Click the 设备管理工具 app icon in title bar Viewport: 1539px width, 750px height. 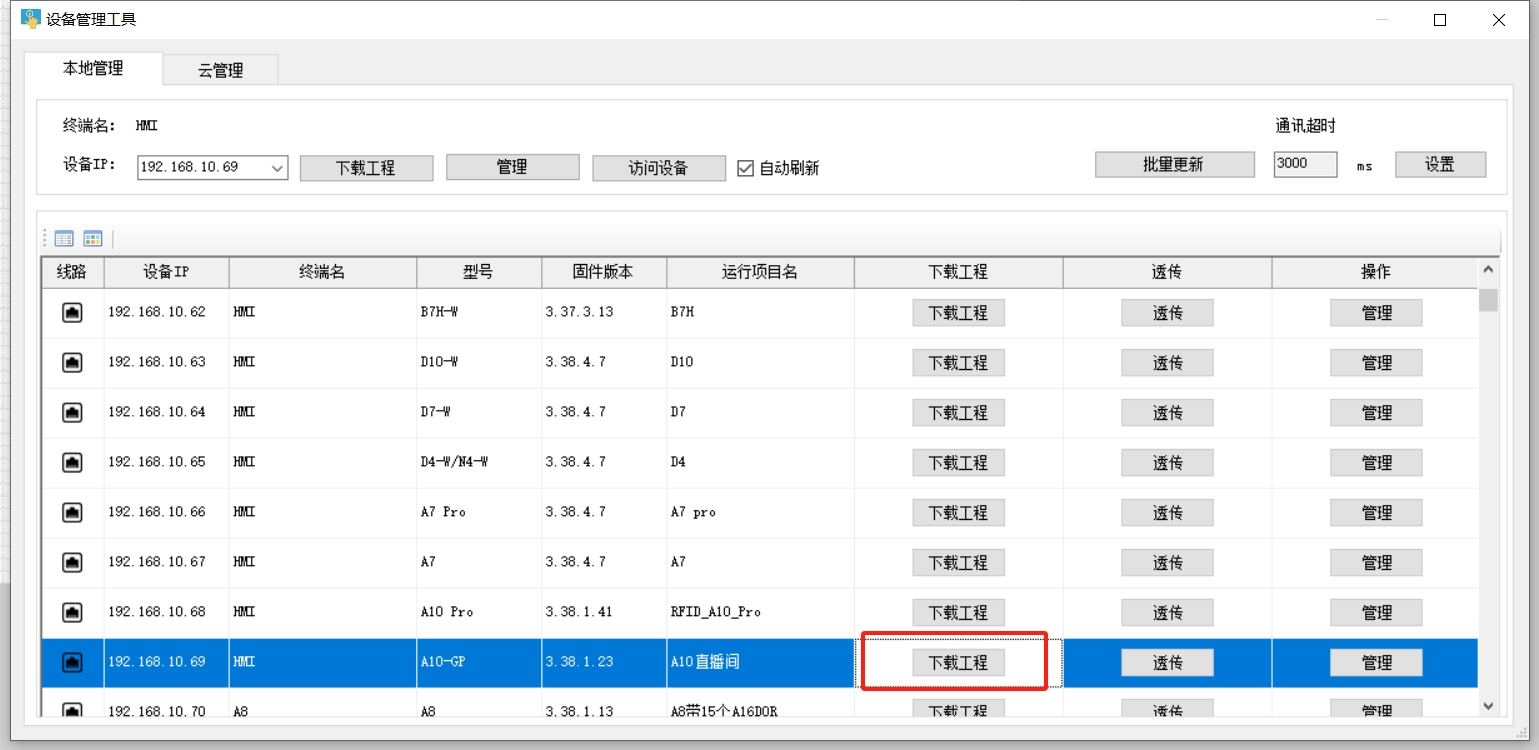coord(31,18)
